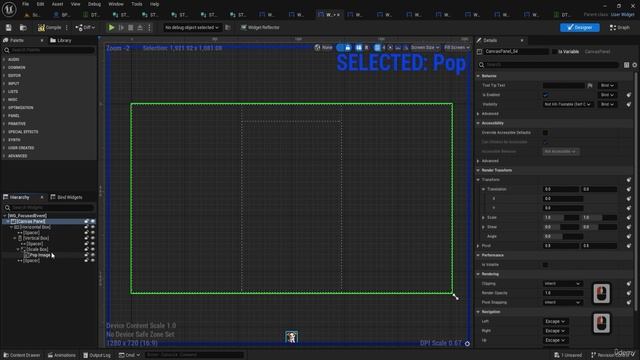The width and height of the screenshot is (640, 360).
Task: Click Details settings gear icon
Action: [635, 65]
